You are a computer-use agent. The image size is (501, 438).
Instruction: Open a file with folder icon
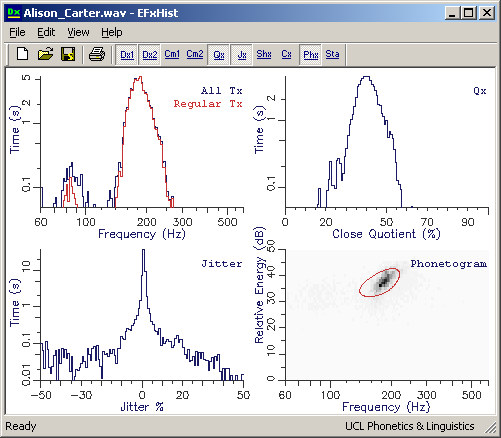pos(45,54)
